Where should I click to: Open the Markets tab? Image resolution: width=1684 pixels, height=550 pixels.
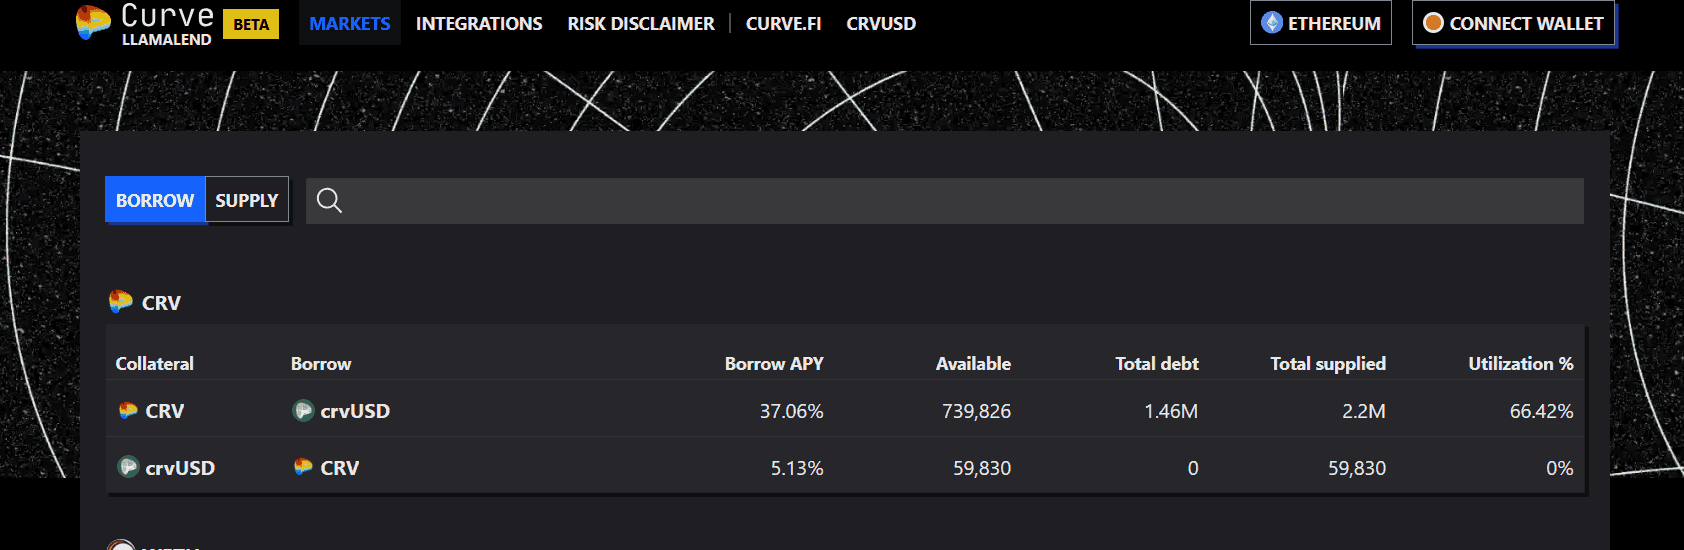click(349, 23)
